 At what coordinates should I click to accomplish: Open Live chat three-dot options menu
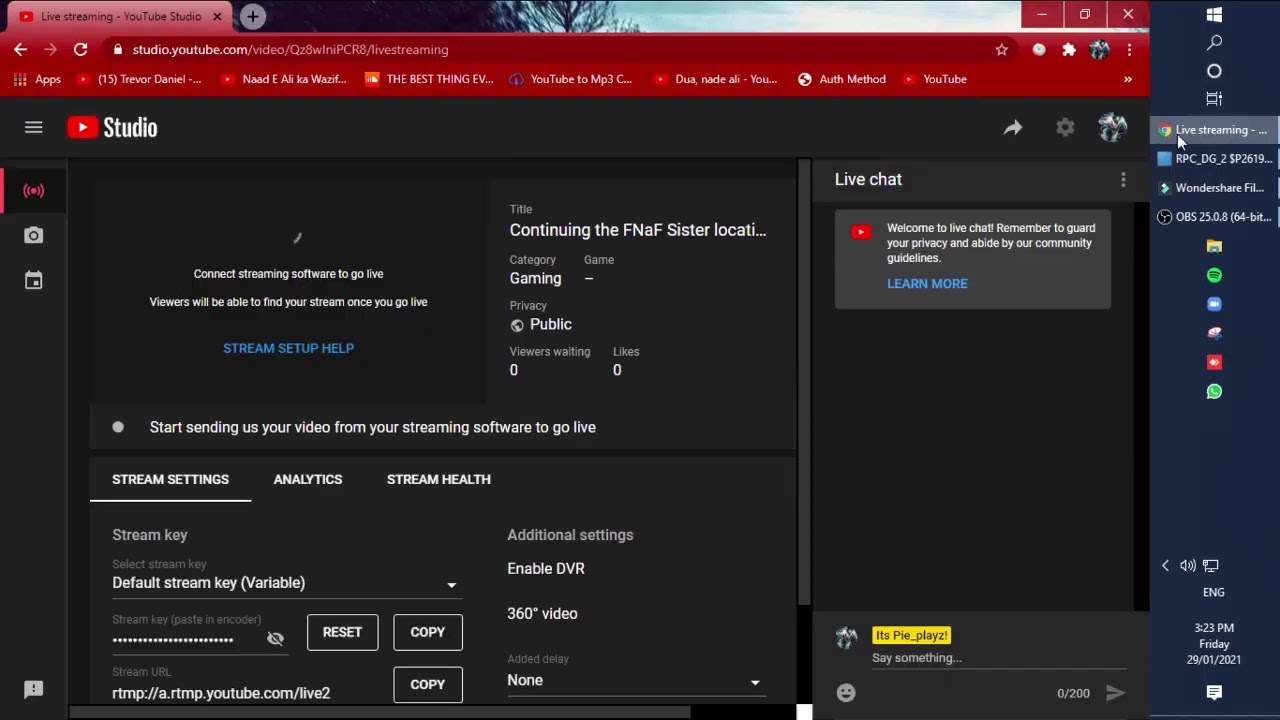click(1123, 179)
